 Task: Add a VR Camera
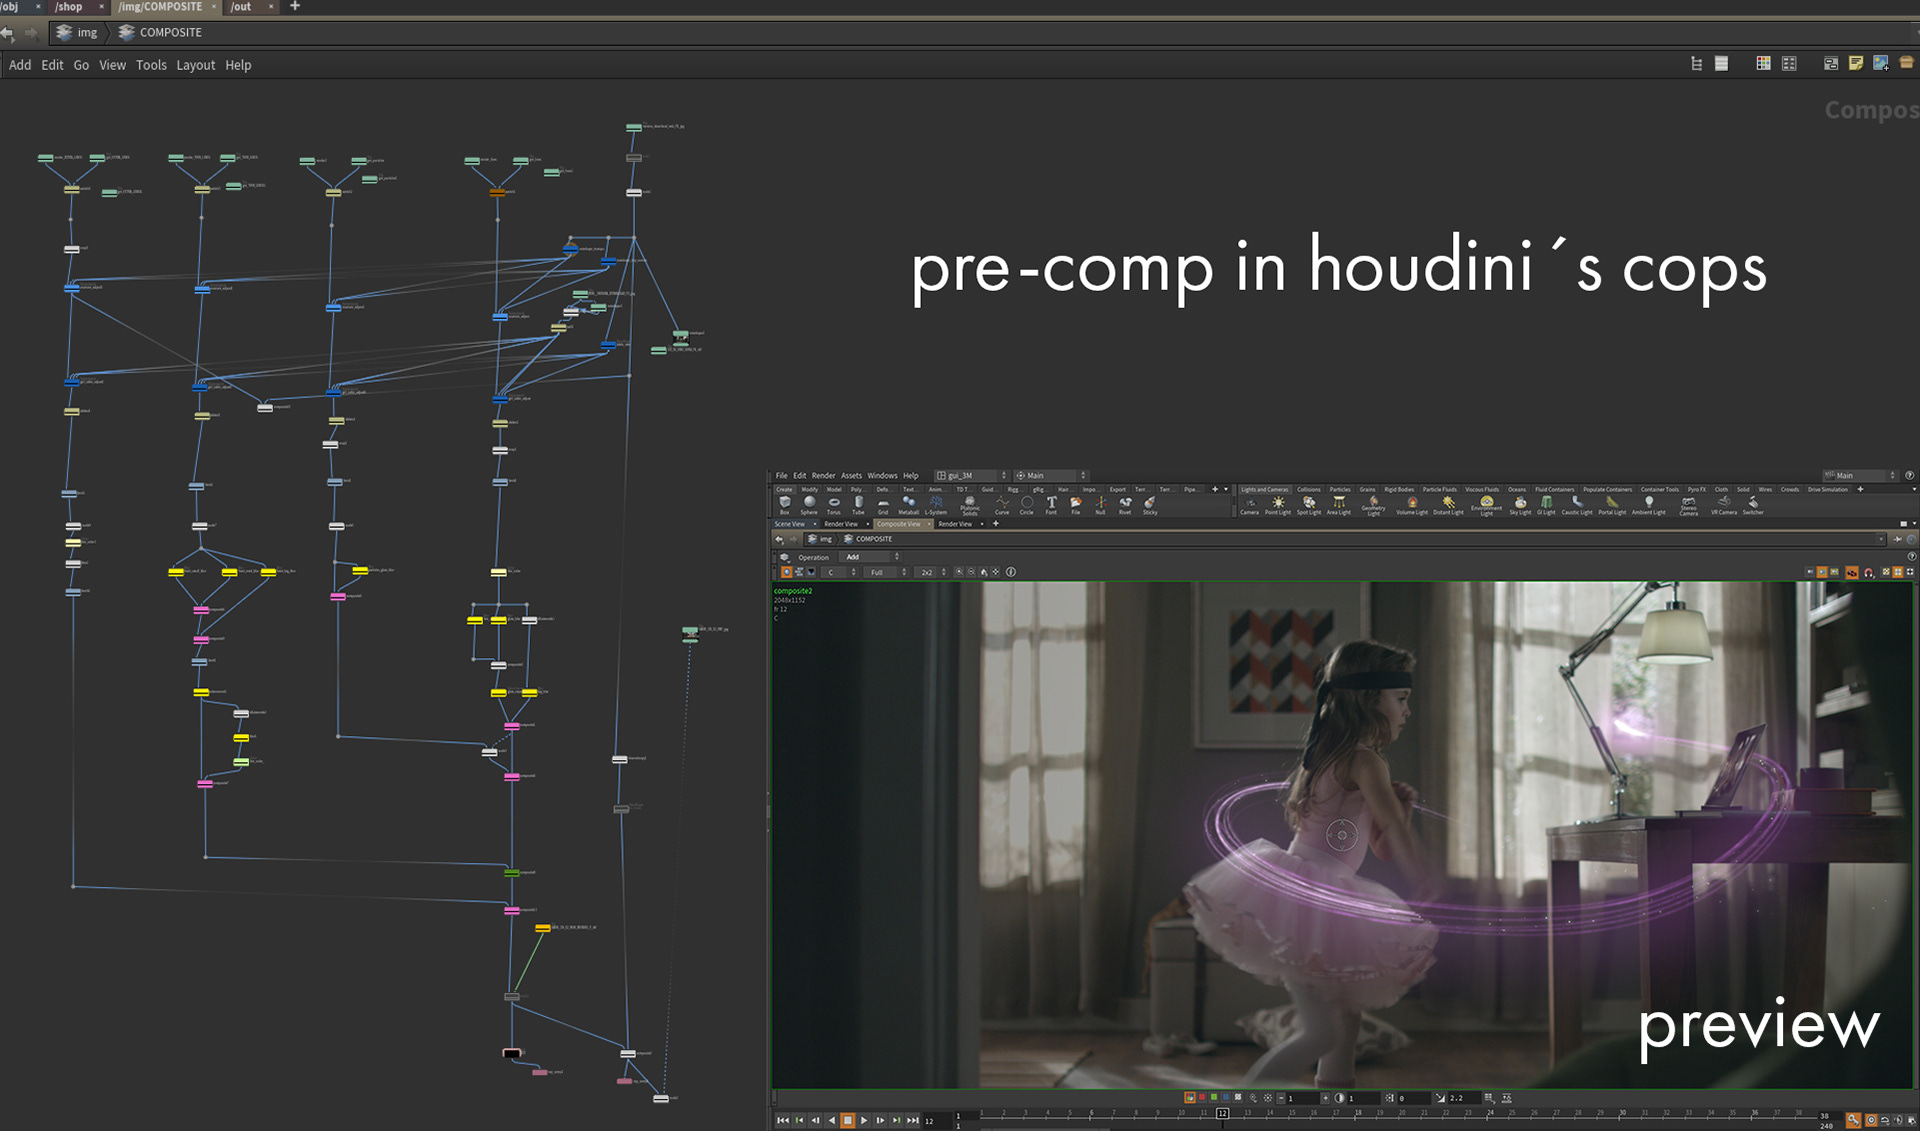pos(1724,505)
